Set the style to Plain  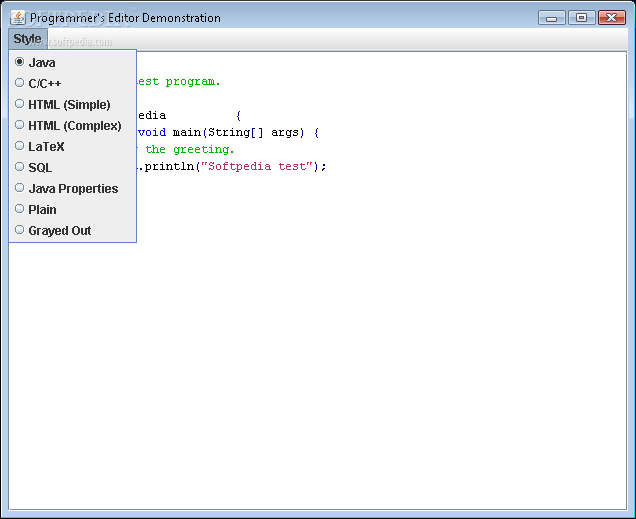[x=73, y=210]
